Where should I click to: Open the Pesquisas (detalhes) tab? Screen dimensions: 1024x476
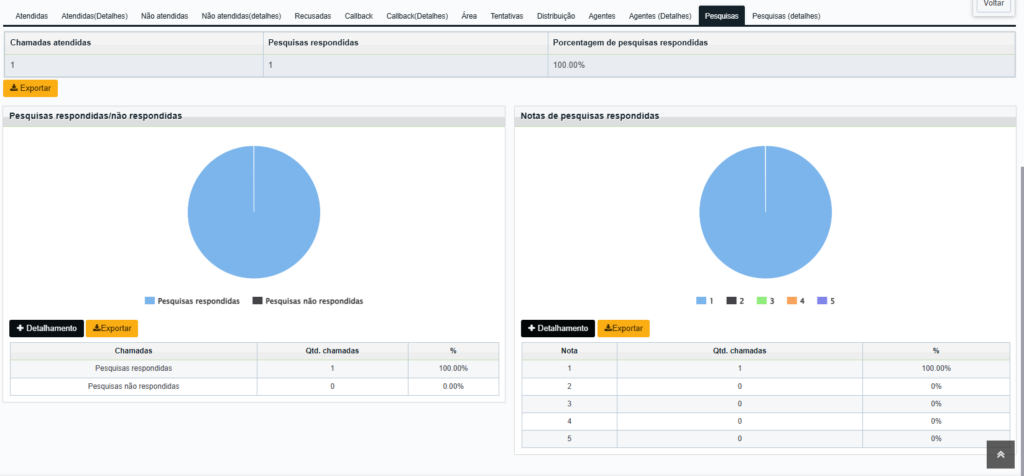click(x=786, y=16)
